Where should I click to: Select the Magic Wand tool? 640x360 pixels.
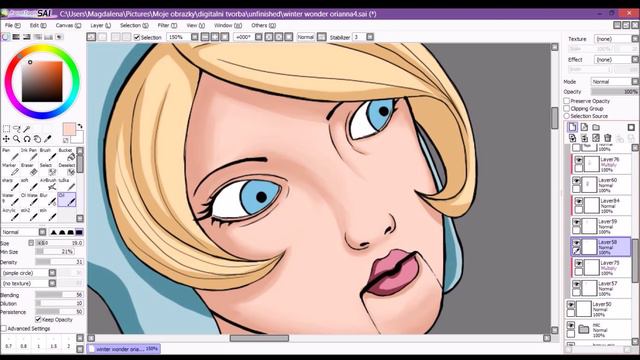tap(27, 129)
